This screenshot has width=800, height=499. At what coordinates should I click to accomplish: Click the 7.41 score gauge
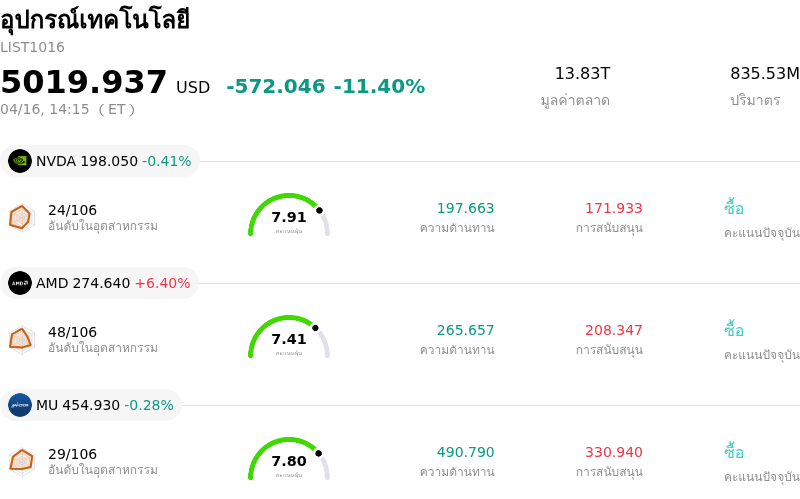(289, 338)
